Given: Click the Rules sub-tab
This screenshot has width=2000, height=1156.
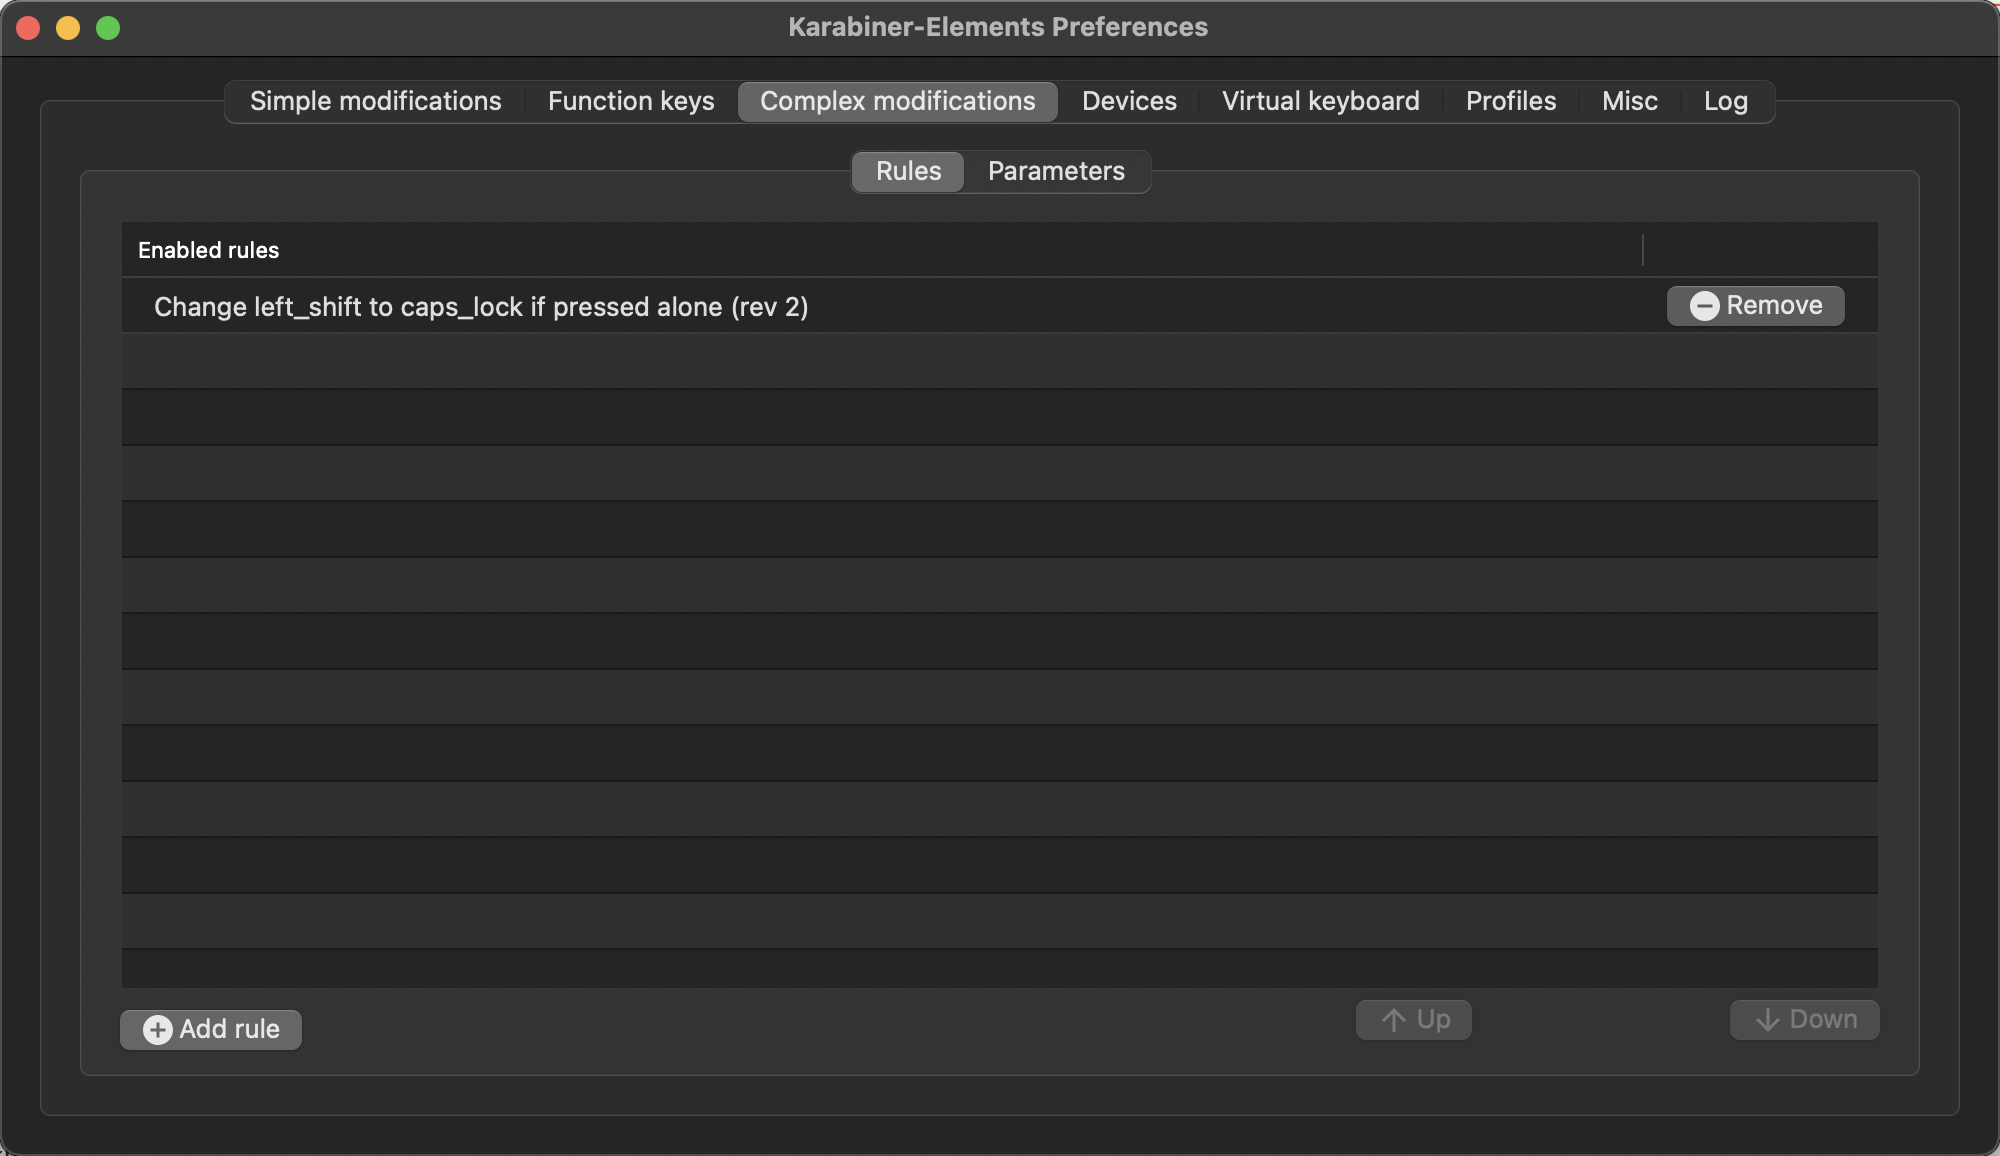Looking at the screenshot, I should click(906, 169).
